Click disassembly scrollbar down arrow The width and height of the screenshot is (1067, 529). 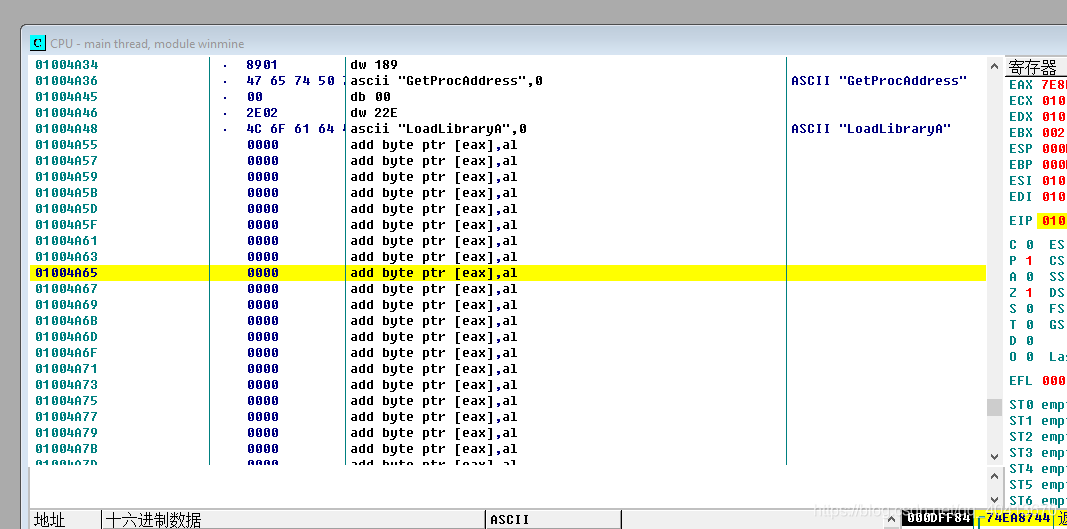point(994,456)
